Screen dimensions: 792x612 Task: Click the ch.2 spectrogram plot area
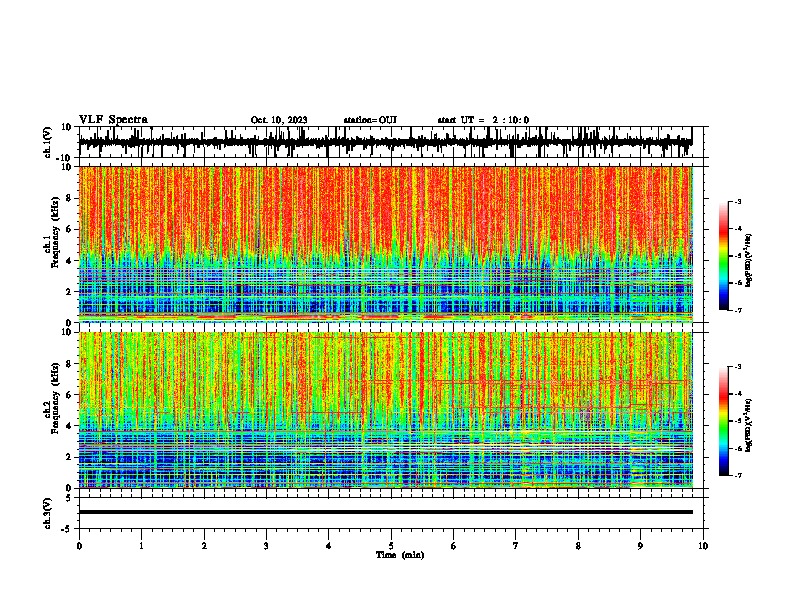coord(385,410)
